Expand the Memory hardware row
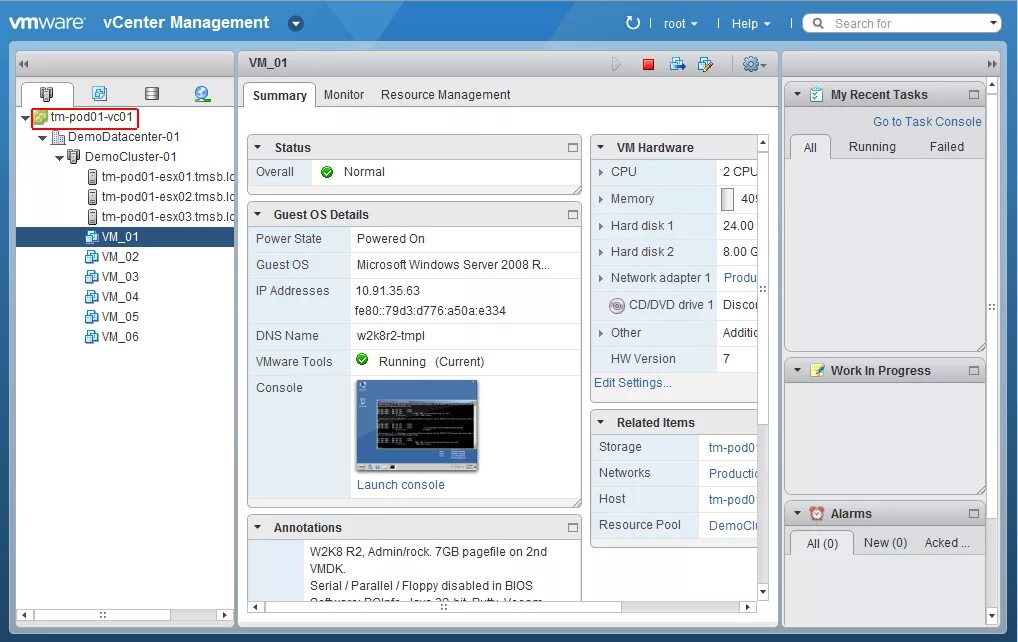Screen dimensions: 1018x642 click(x=601, y=199)
